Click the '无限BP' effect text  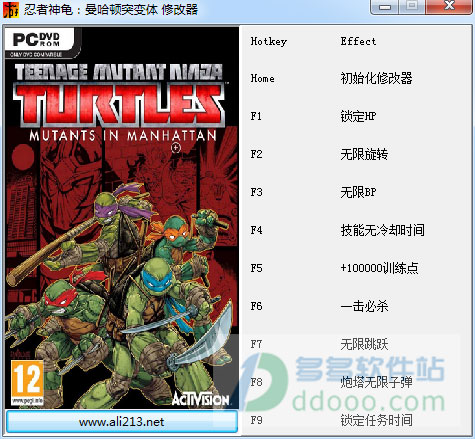coord(358,192)
